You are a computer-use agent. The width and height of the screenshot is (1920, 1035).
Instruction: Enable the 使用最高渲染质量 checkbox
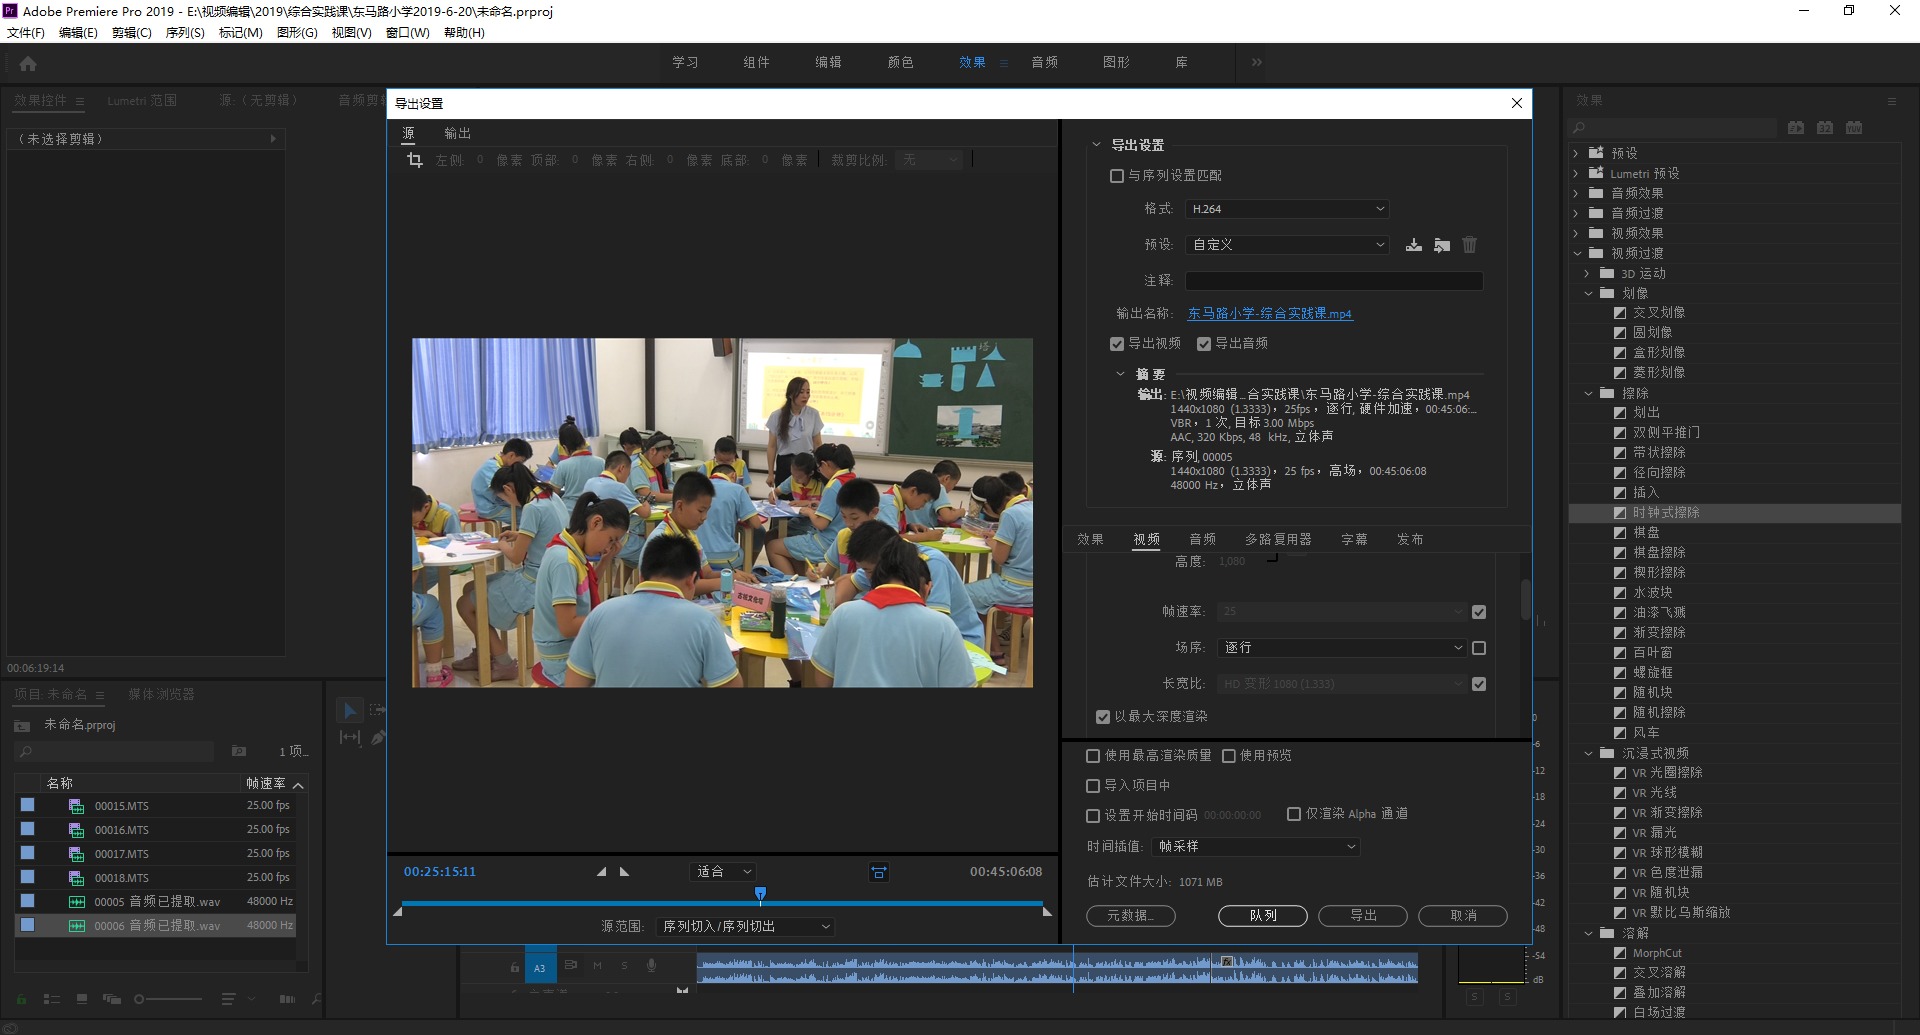1093,756
